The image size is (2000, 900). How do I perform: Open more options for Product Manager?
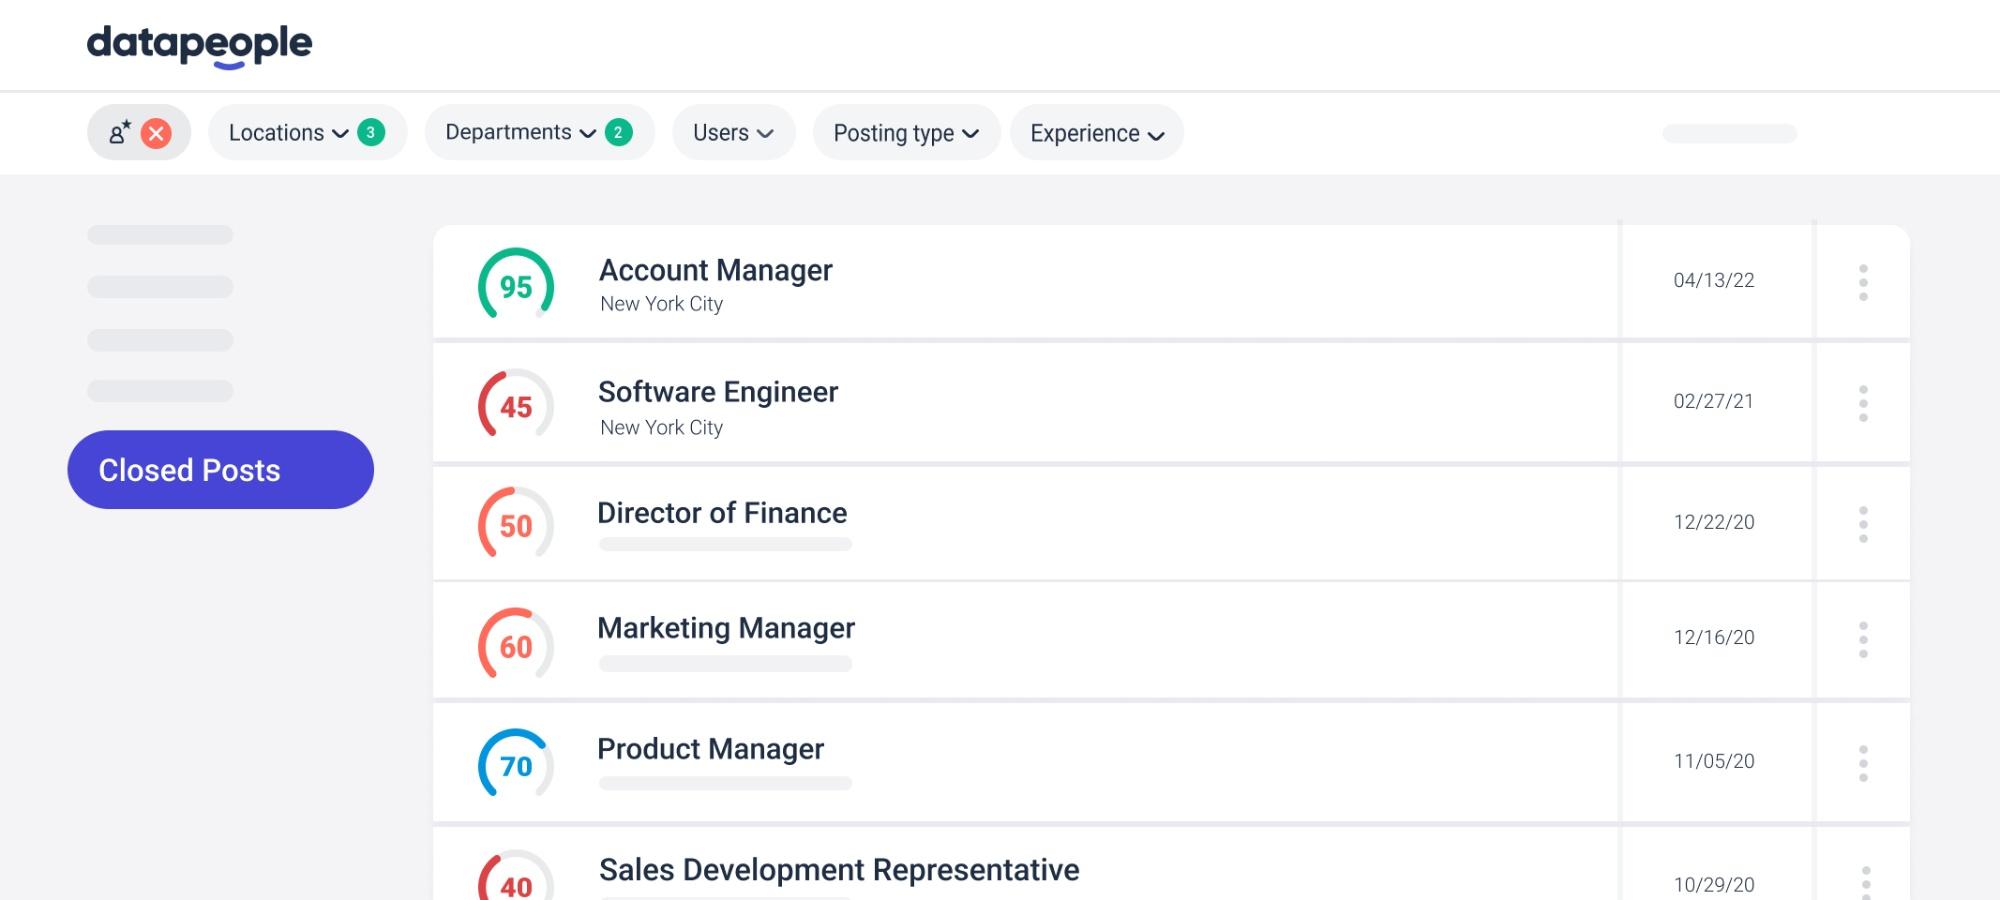[1863, 763]
